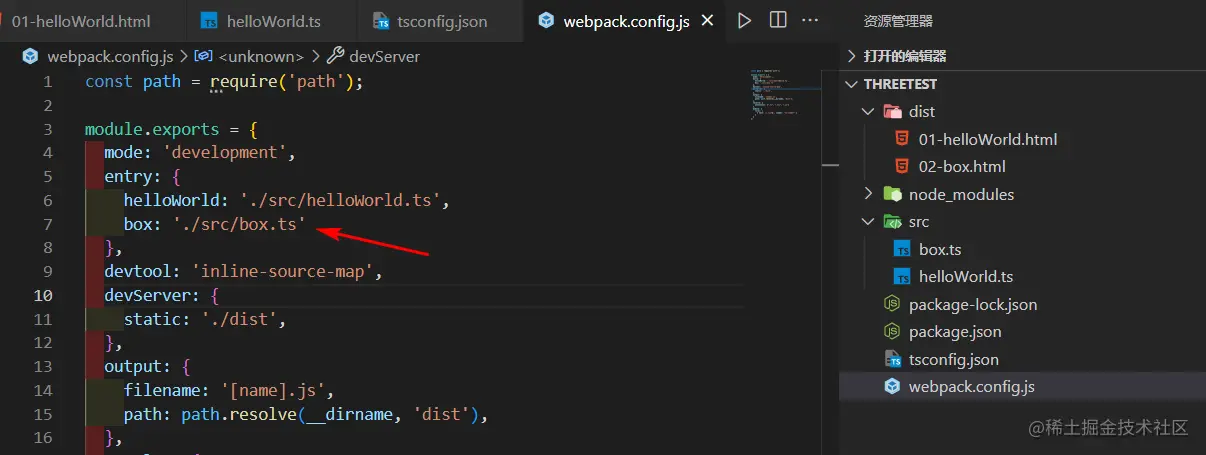
Task: Click the green src folder icon
Action: [x=892, y=222]
